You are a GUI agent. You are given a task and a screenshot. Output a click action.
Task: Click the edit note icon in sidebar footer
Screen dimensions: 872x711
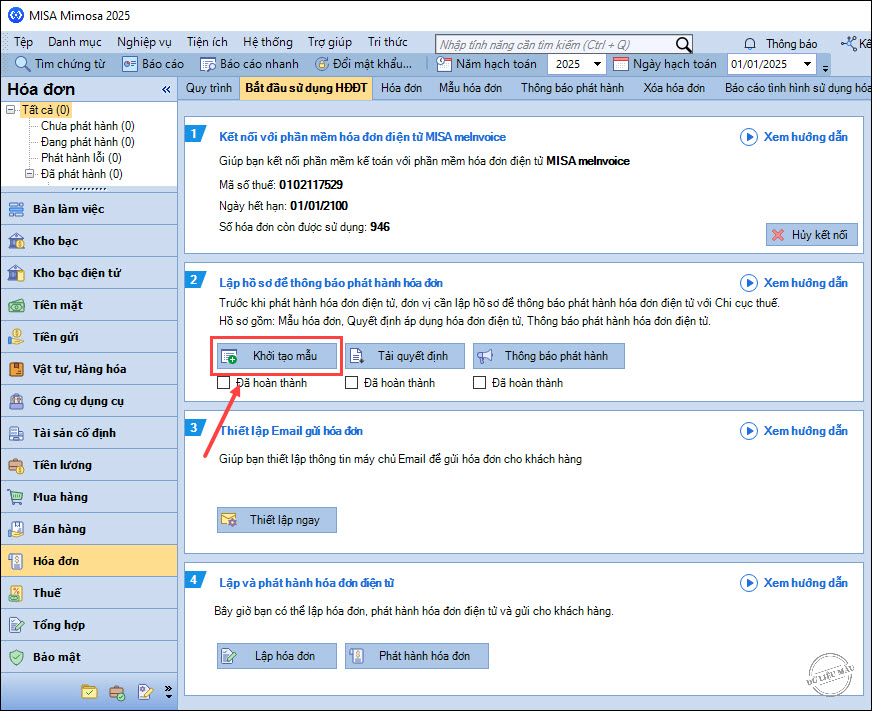pos(145,692)
